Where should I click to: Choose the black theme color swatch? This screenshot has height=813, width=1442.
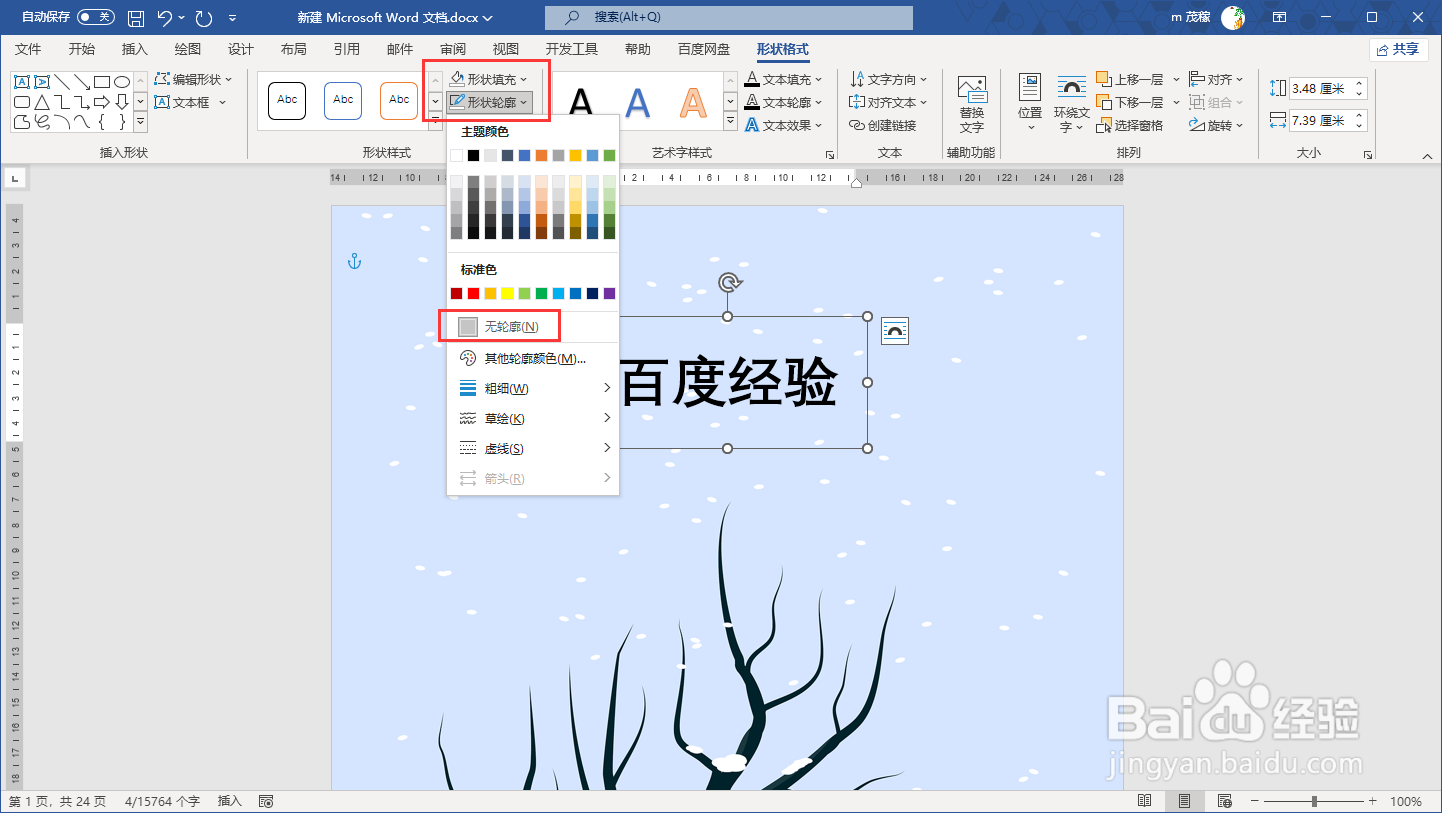coord(474,155)
